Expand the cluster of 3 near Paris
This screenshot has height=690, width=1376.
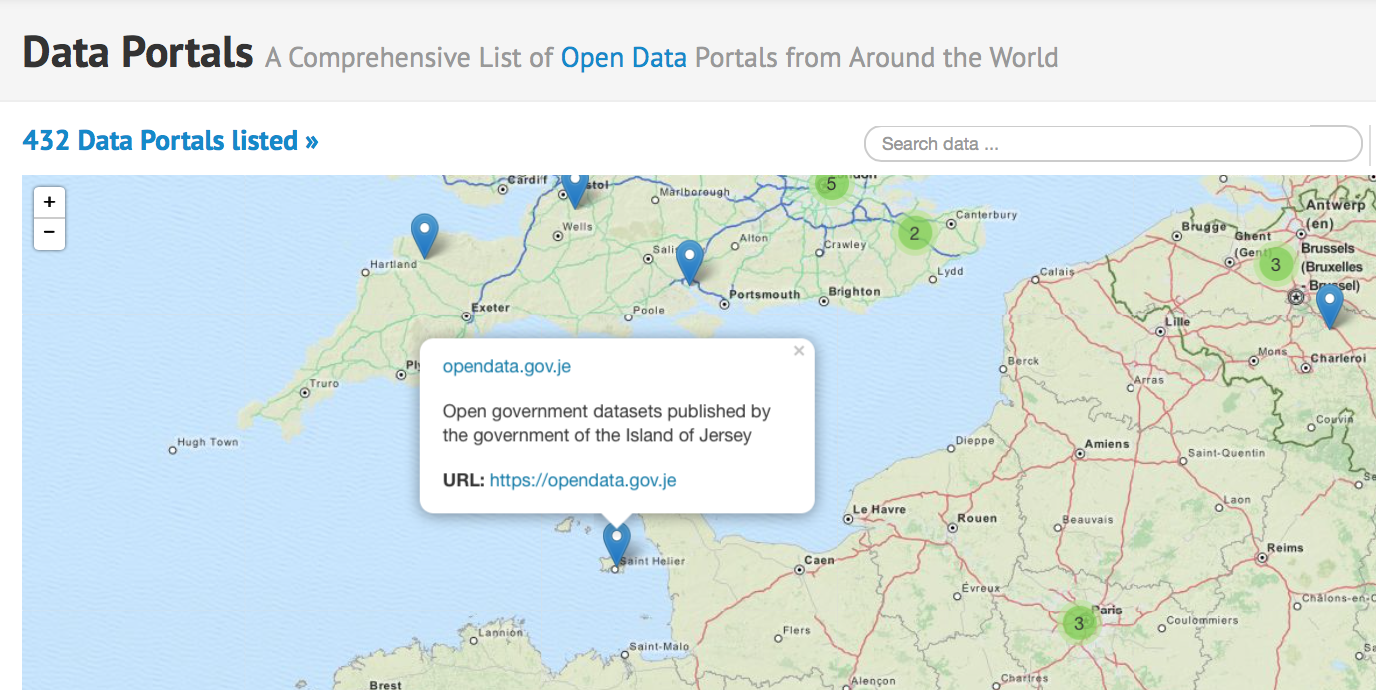tap(1078, 624)
